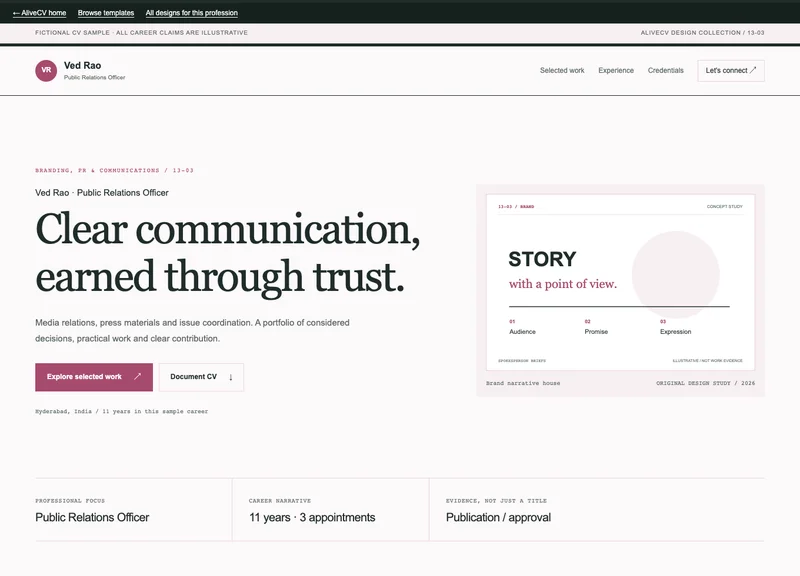Click '03 Expression' in the story card
The image size is (800, 576).
coord(675,327)
